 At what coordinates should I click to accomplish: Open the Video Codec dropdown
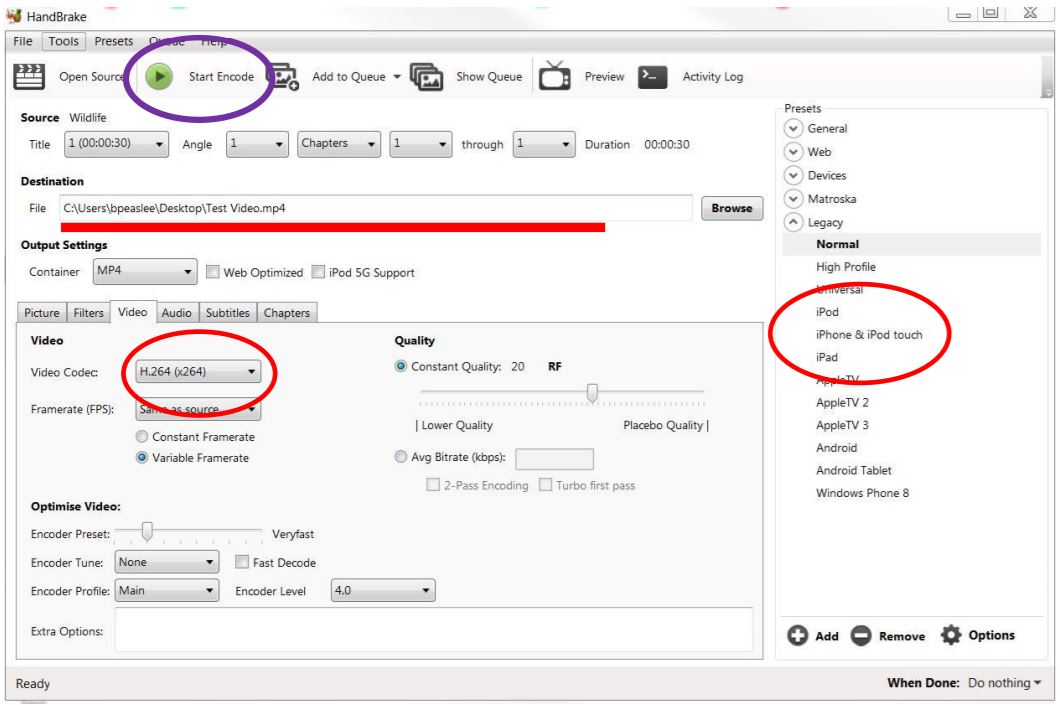(x=198, y=371)
